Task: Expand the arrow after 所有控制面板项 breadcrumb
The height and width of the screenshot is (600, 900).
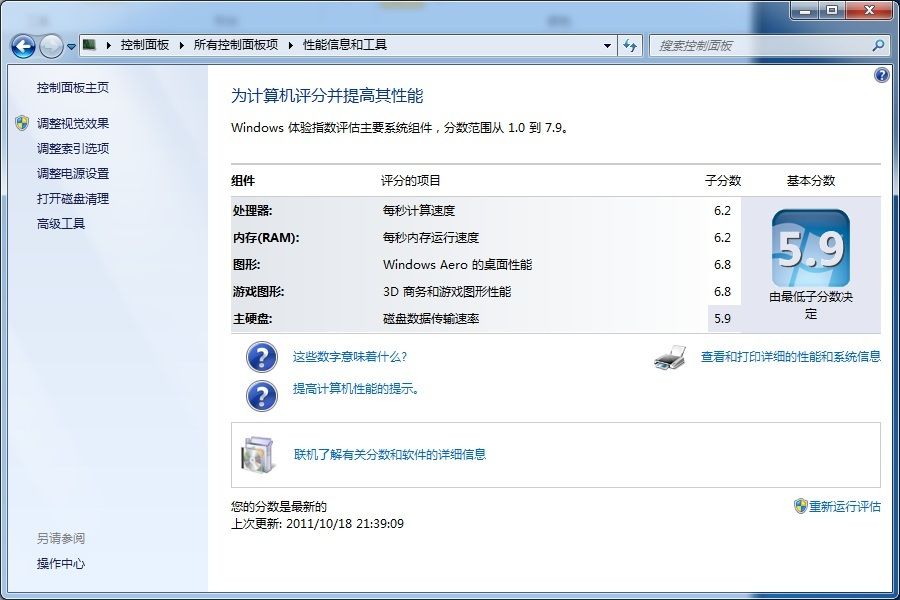Action: click(290, 45)
